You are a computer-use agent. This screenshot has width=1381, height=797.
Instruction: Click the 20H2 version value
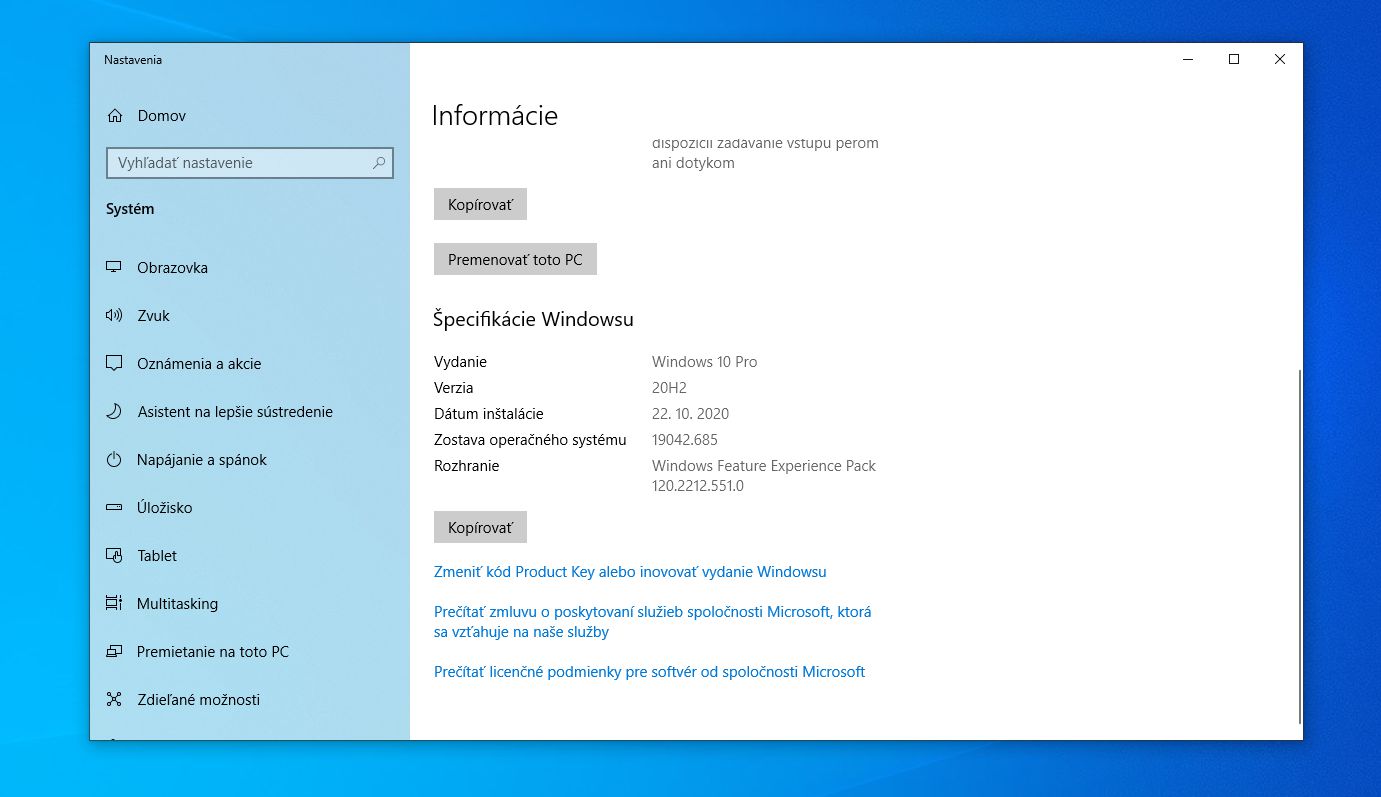coord(669,388)
